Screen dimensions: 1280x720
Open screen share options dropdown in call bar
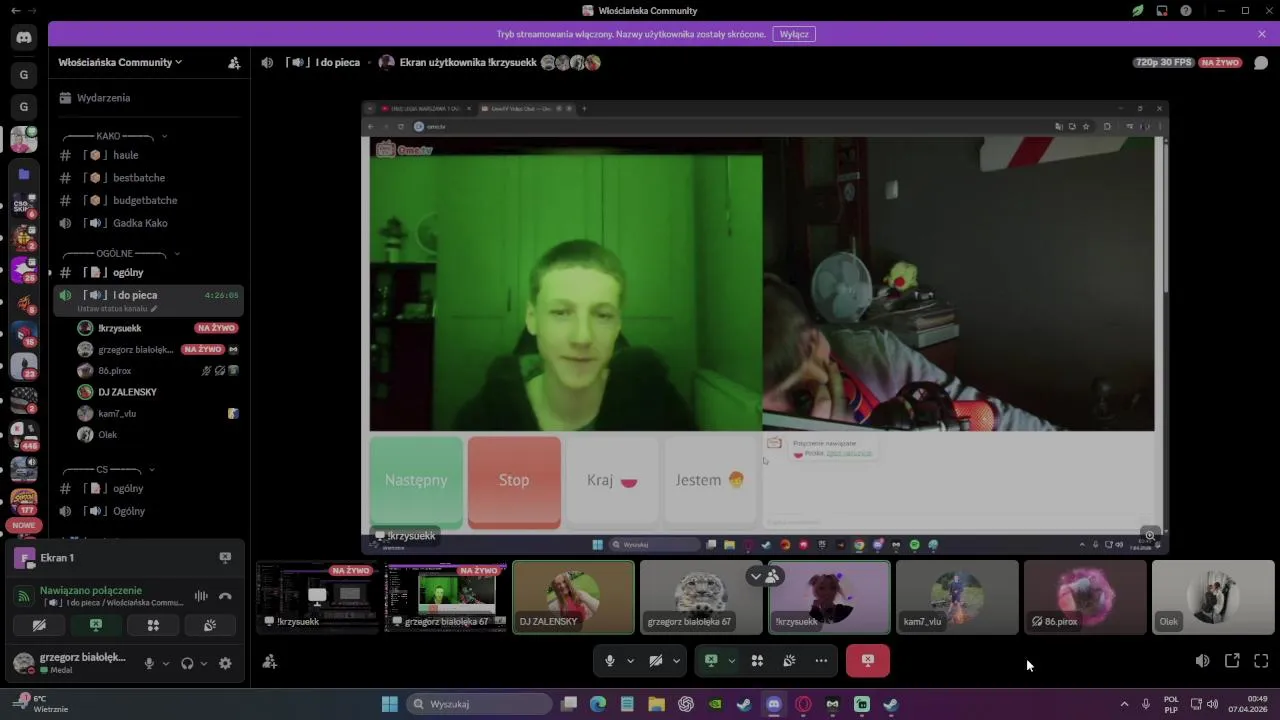(x=731, y=661)
